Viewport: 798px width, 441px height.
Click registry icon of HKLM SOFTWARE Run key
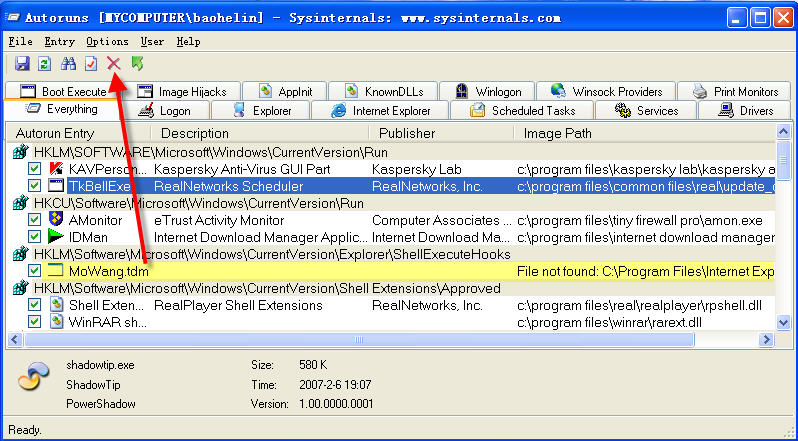pos(20,152)
